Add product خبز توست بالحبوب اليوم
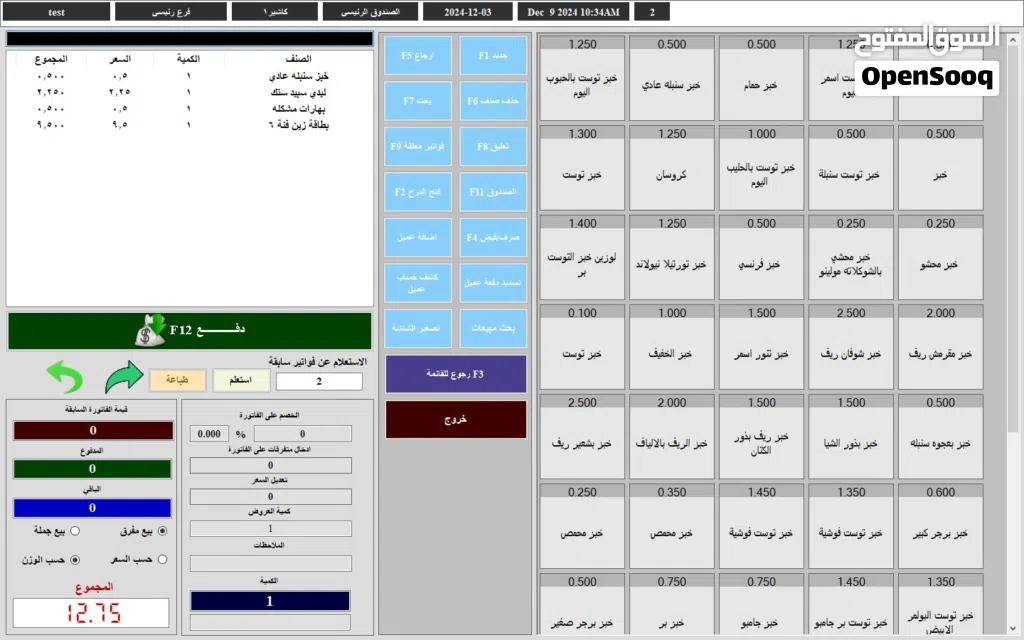This screenshot has height=640, width=1024. click(582, 78)
